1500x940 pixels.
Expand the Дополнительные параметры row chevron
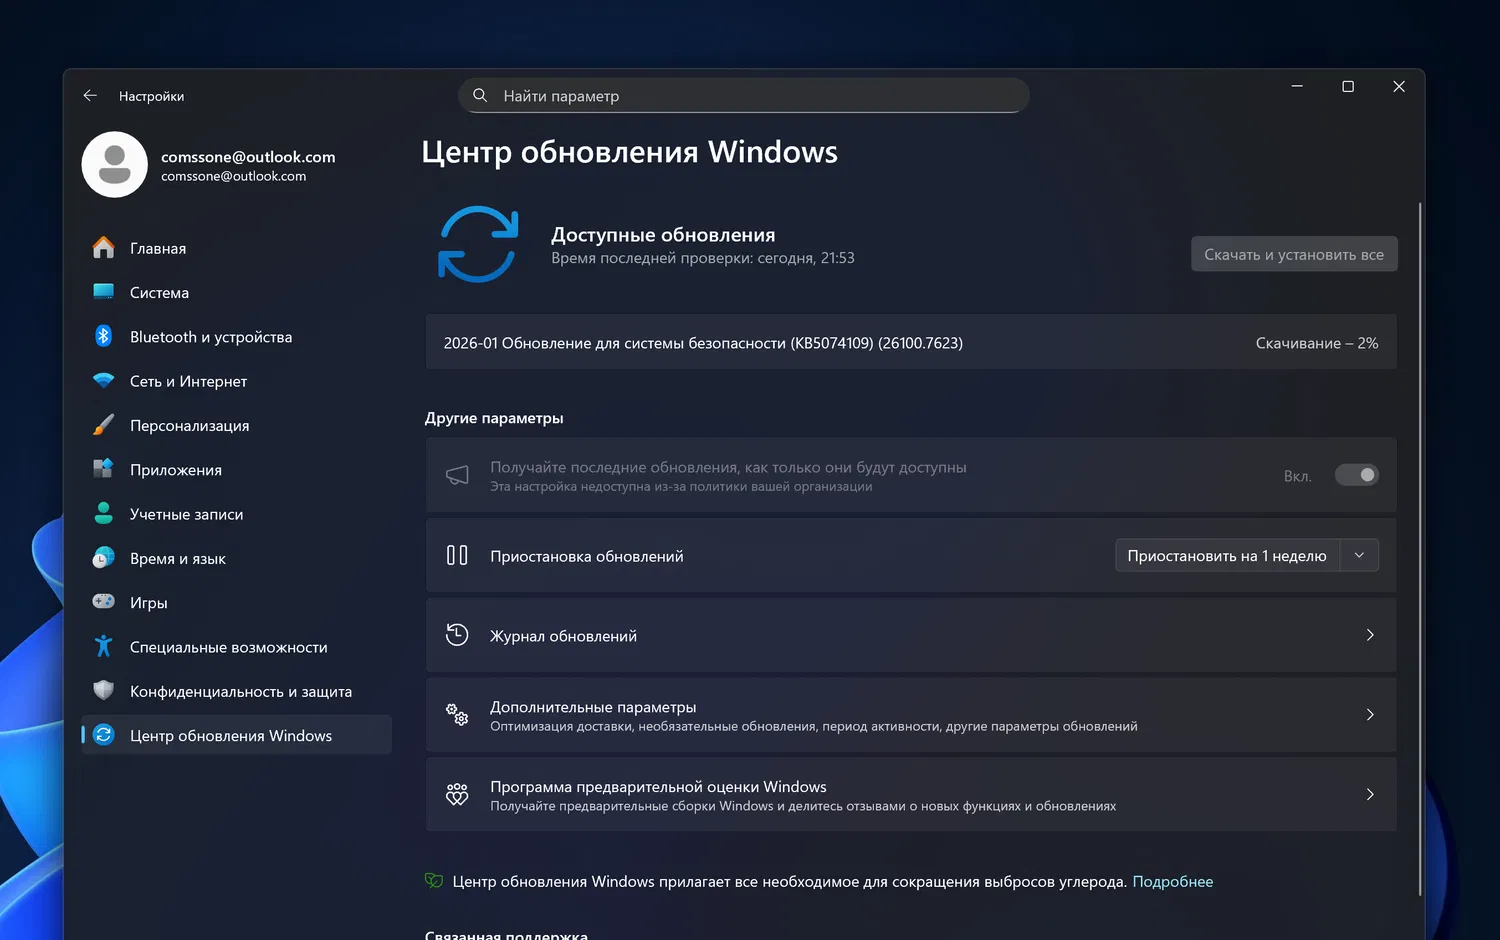tap(1370, 714)
